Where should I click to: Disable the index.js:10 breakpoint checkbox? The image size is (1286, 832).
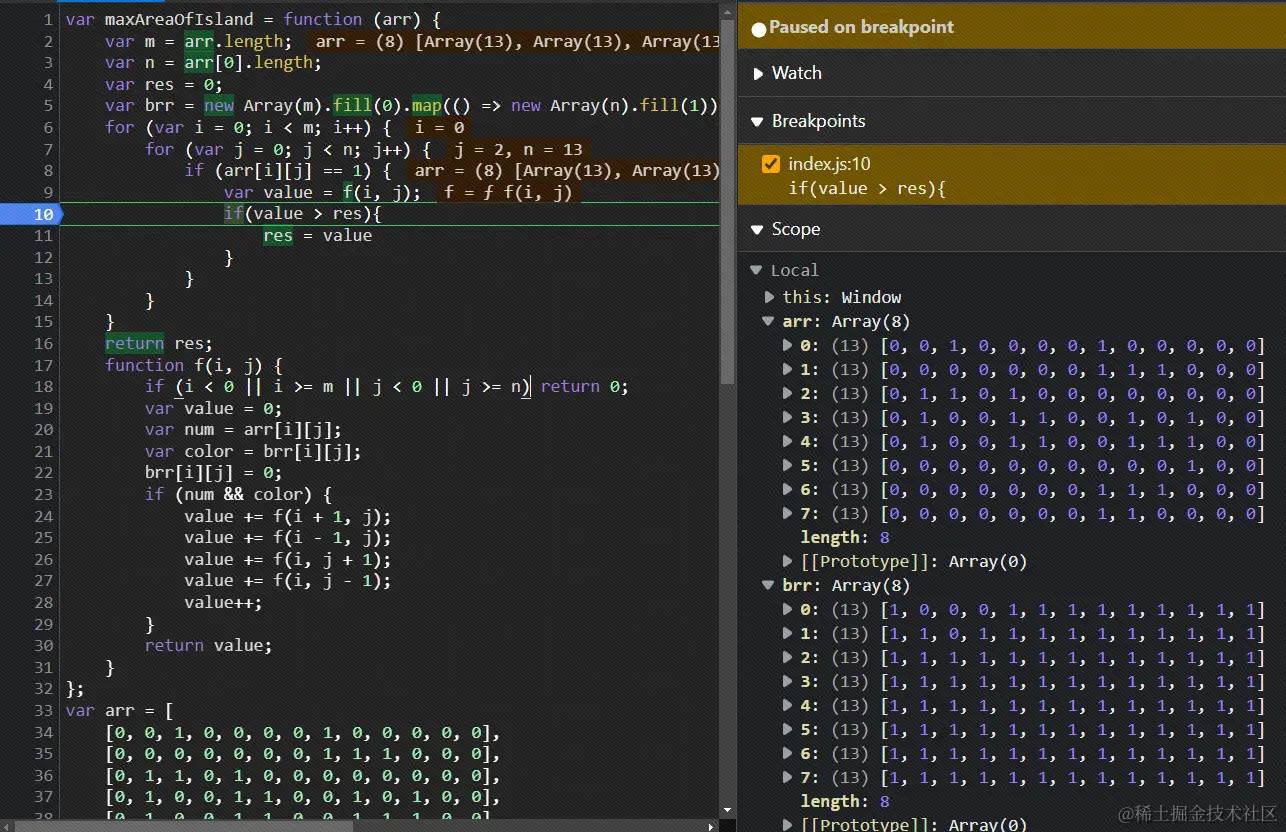(770, 164)
